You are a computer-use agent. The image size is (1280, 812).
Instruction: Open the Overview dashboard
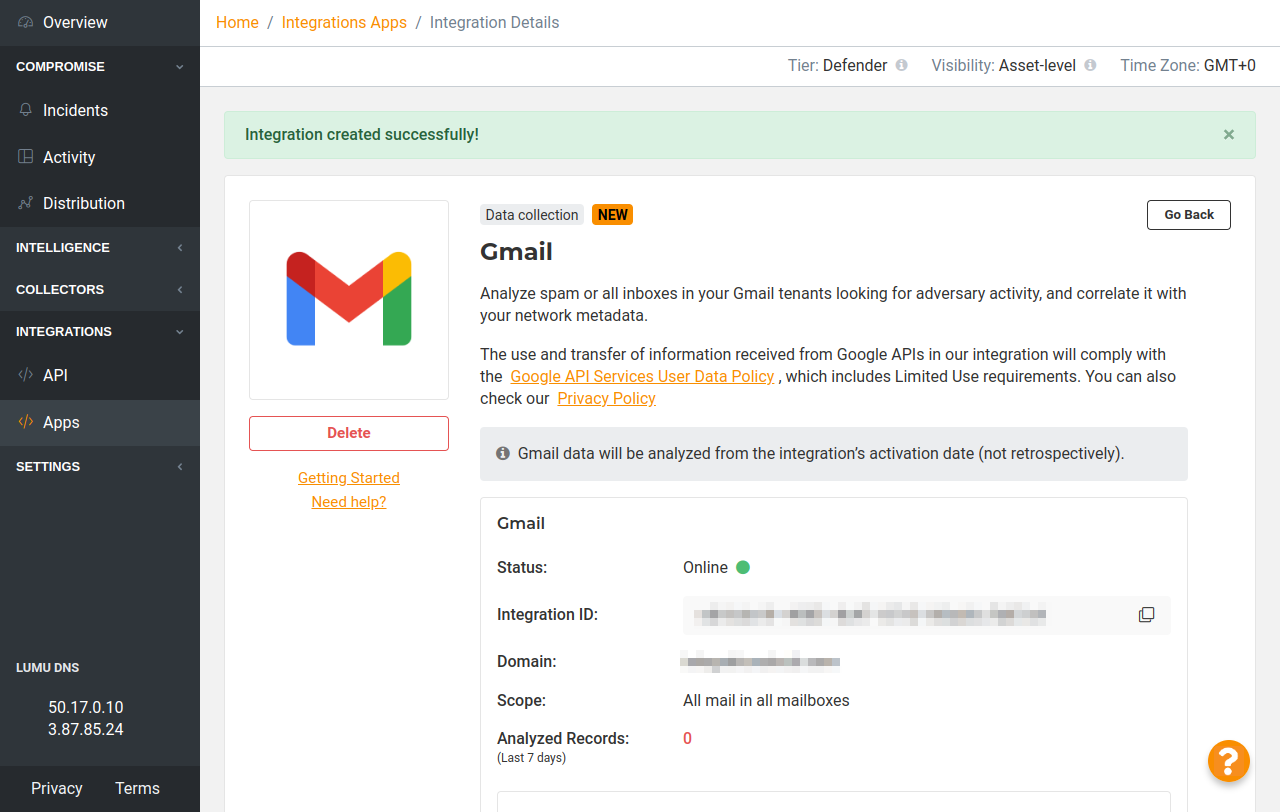[x=75, y=22]
